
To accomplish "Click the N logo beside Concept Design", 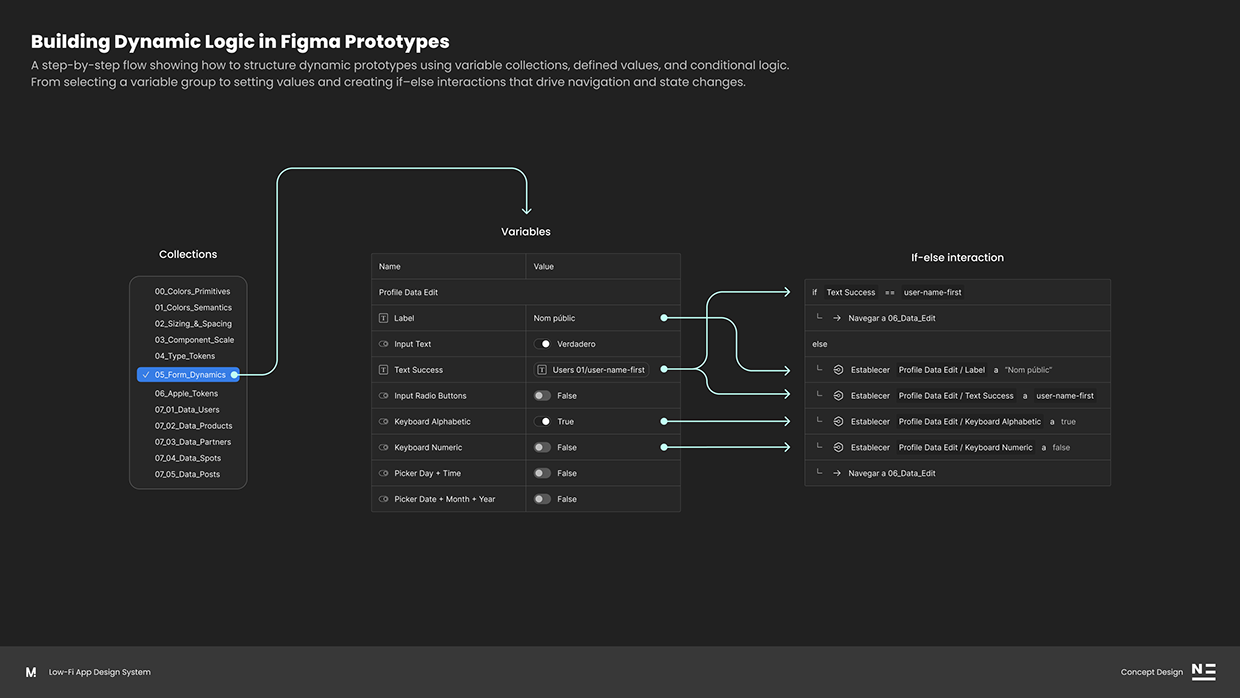I will (1204, 672).
